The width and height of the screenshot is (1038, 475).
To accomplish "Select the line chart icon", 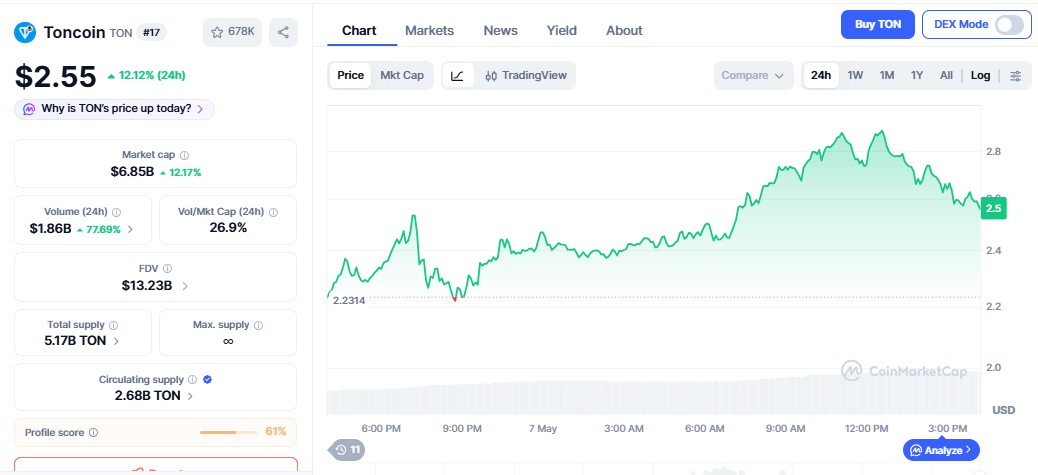I will pyautogui.click(x=457, y=75).
